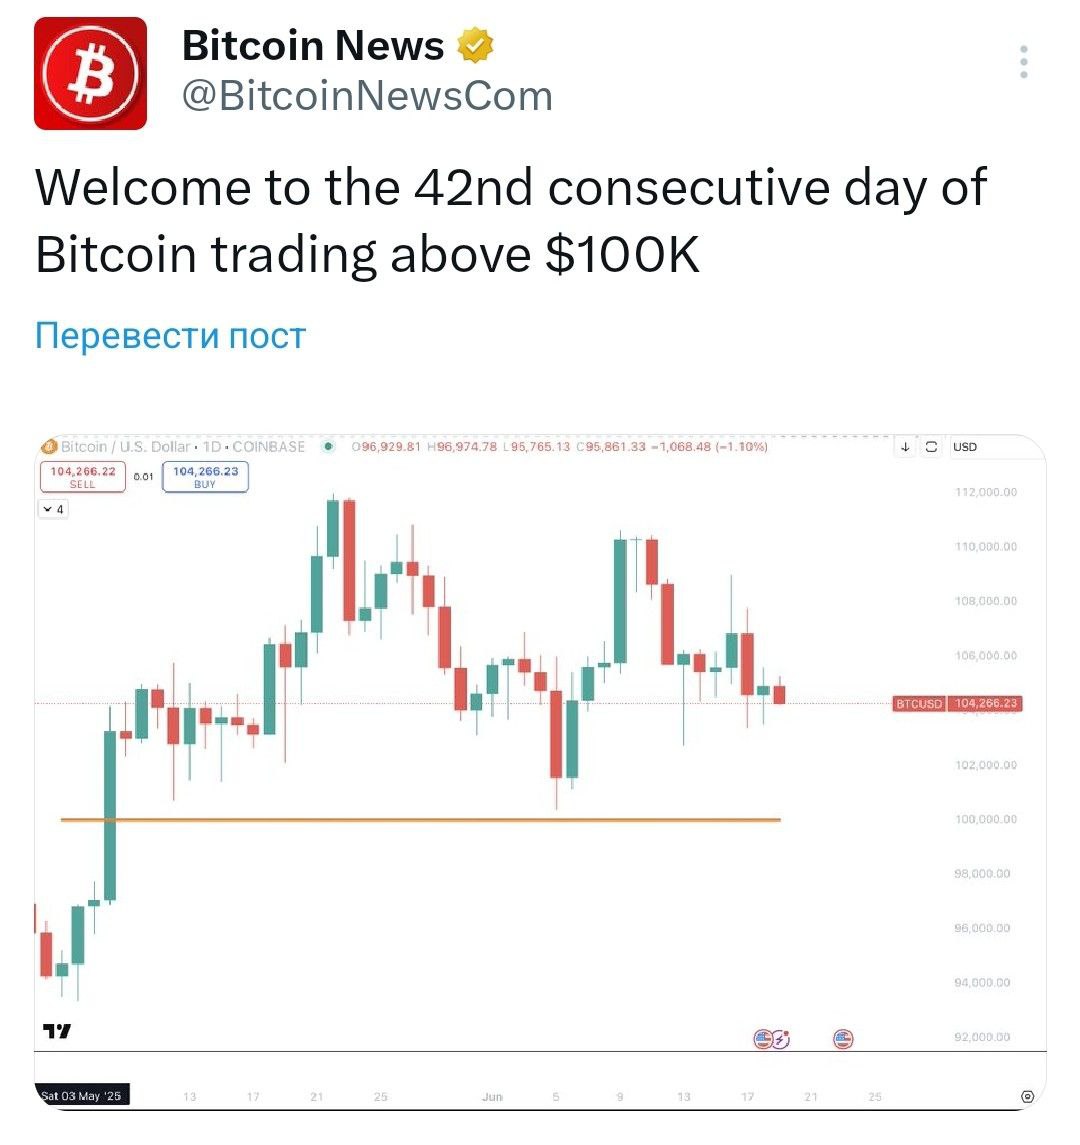The height and width of the screenshot is (1145, 1080).
Task: Open the @BitcoinNewsCom handle
Action: (x=367, y=96)
